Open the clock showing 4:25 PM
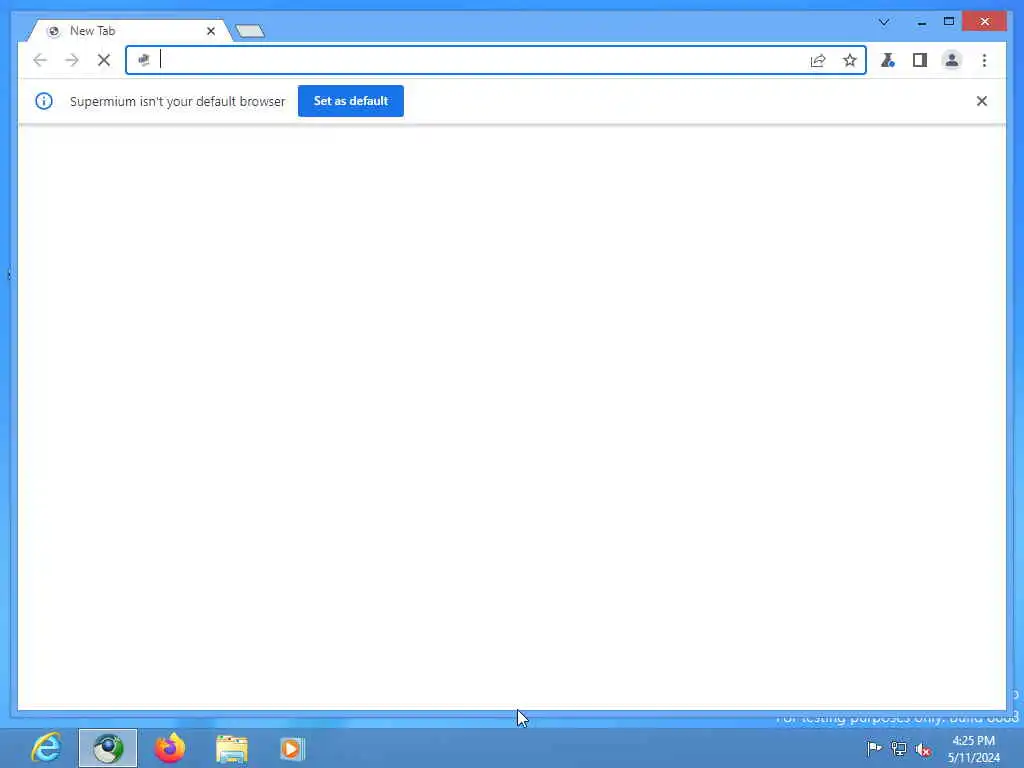This screenshot has width=1024, height=768. pos(974,748)
